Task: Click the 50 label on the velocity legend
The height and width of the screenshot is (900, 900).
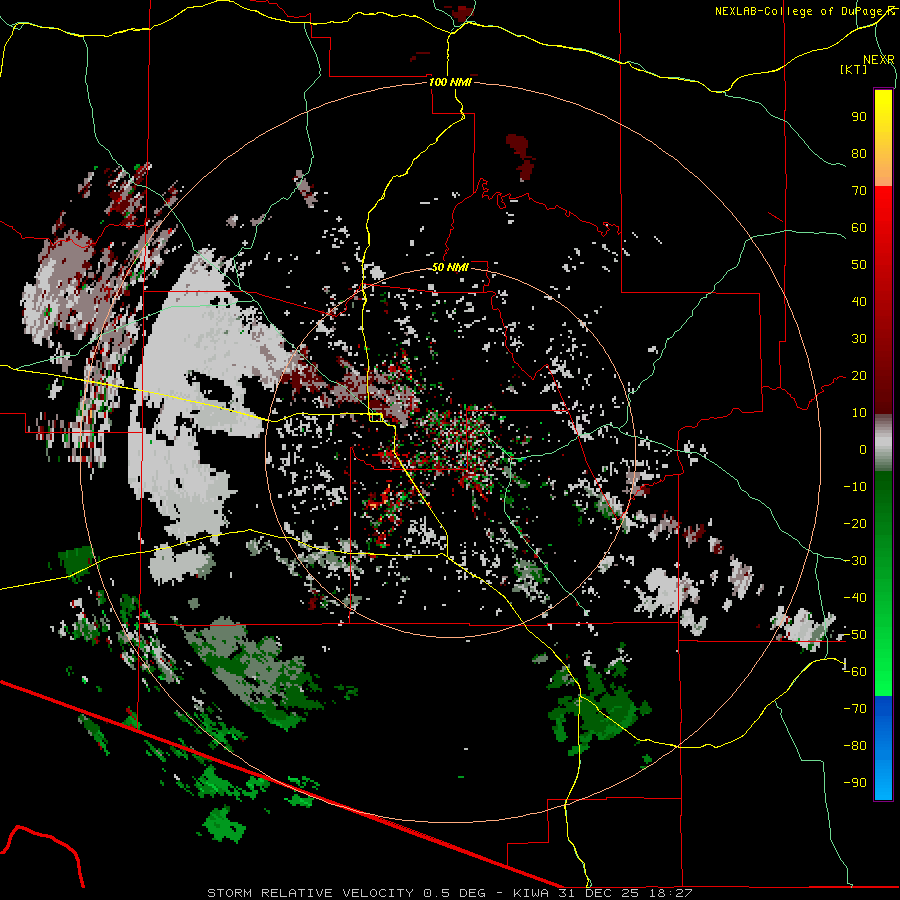Action: click(859, 265)
